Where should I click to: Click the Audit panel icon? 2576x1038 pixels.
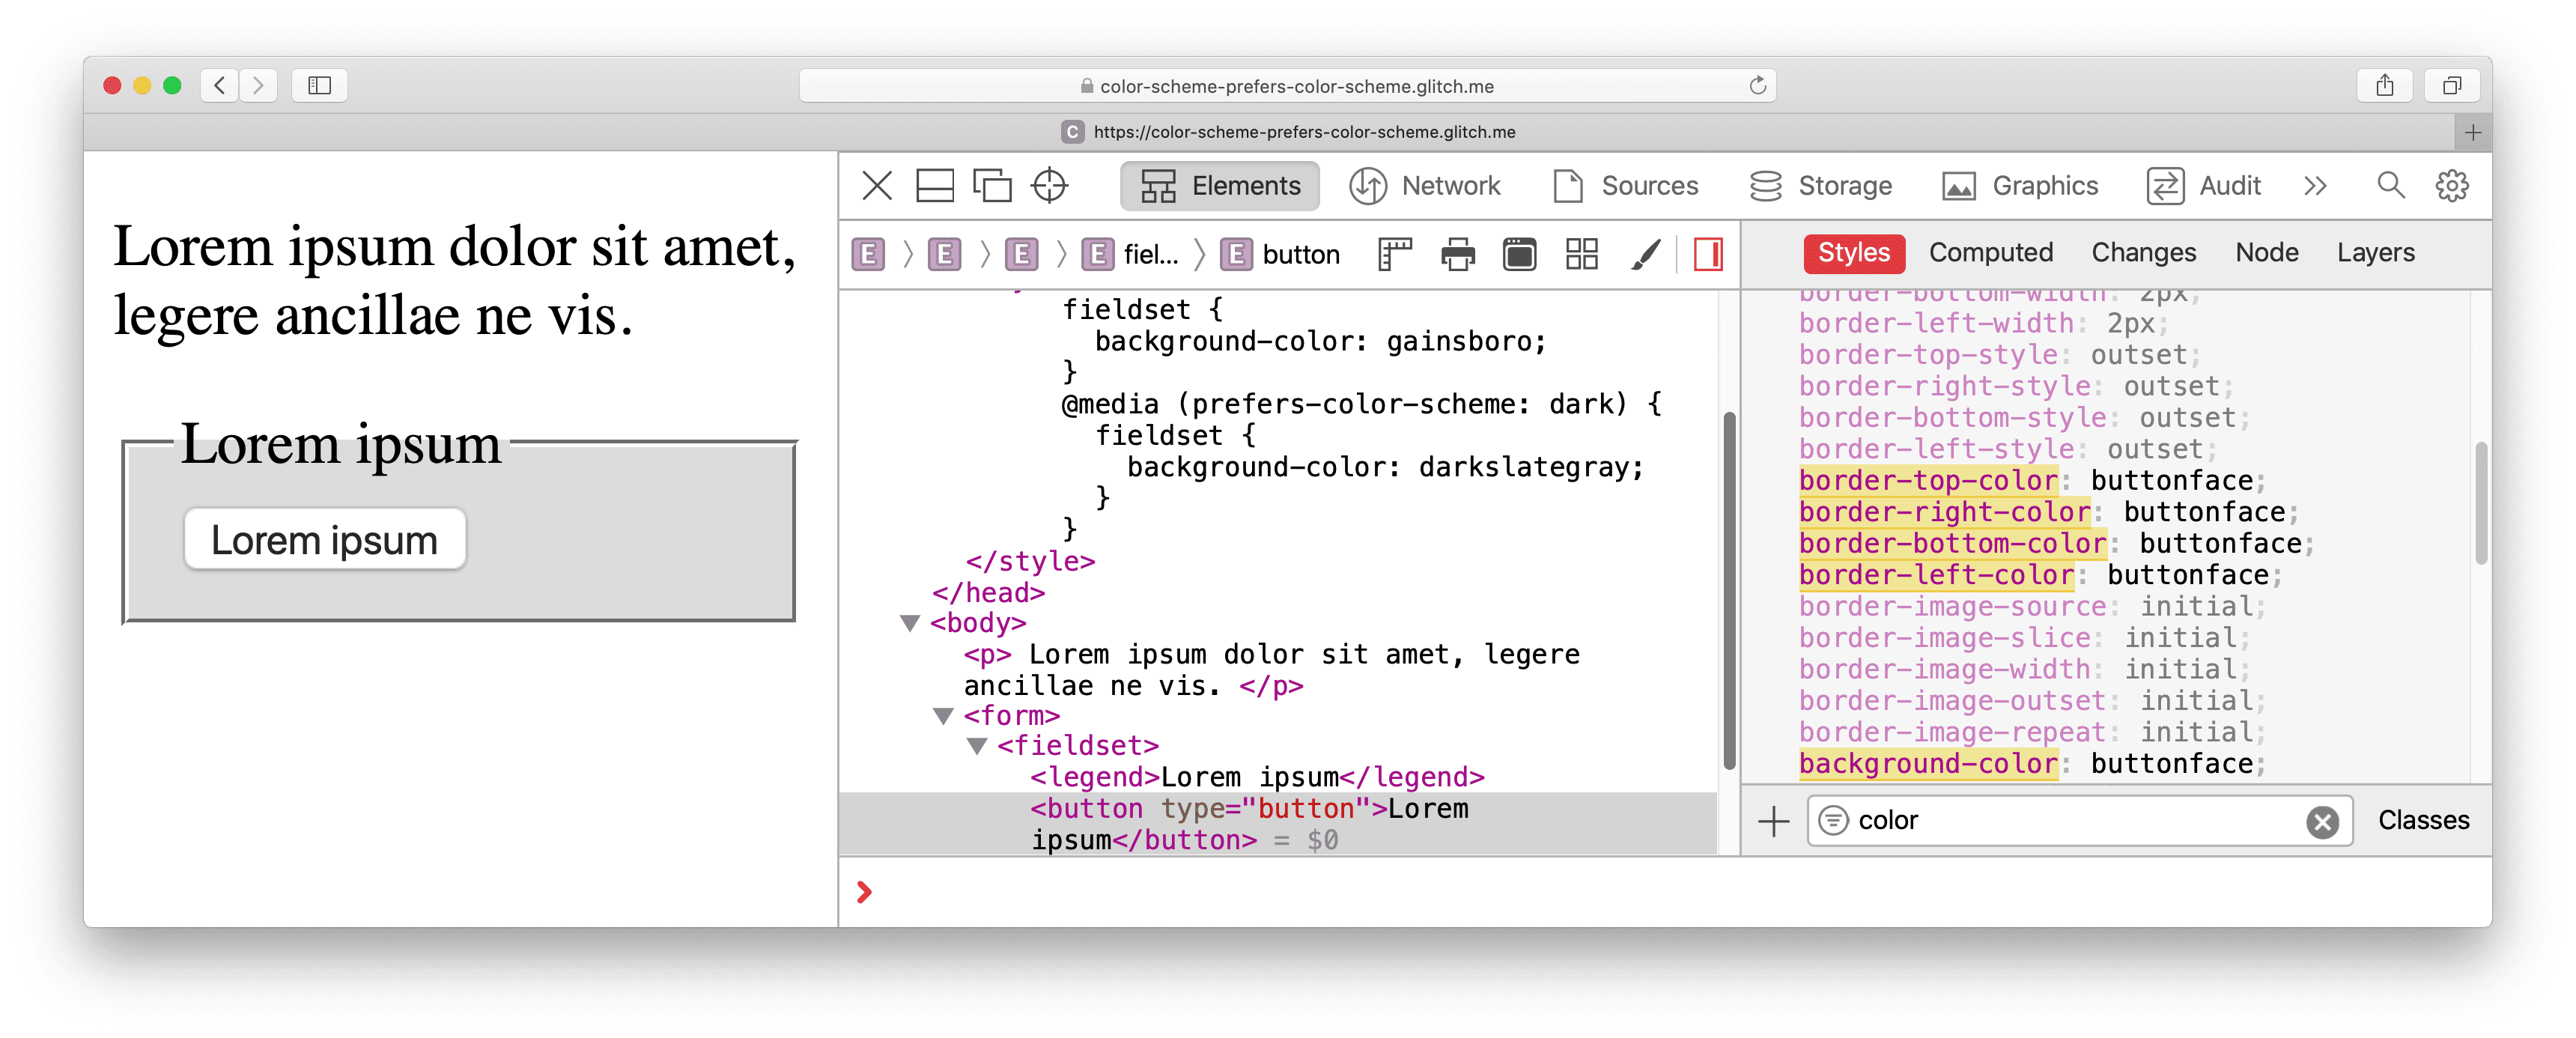click(x=2159, y=186)
